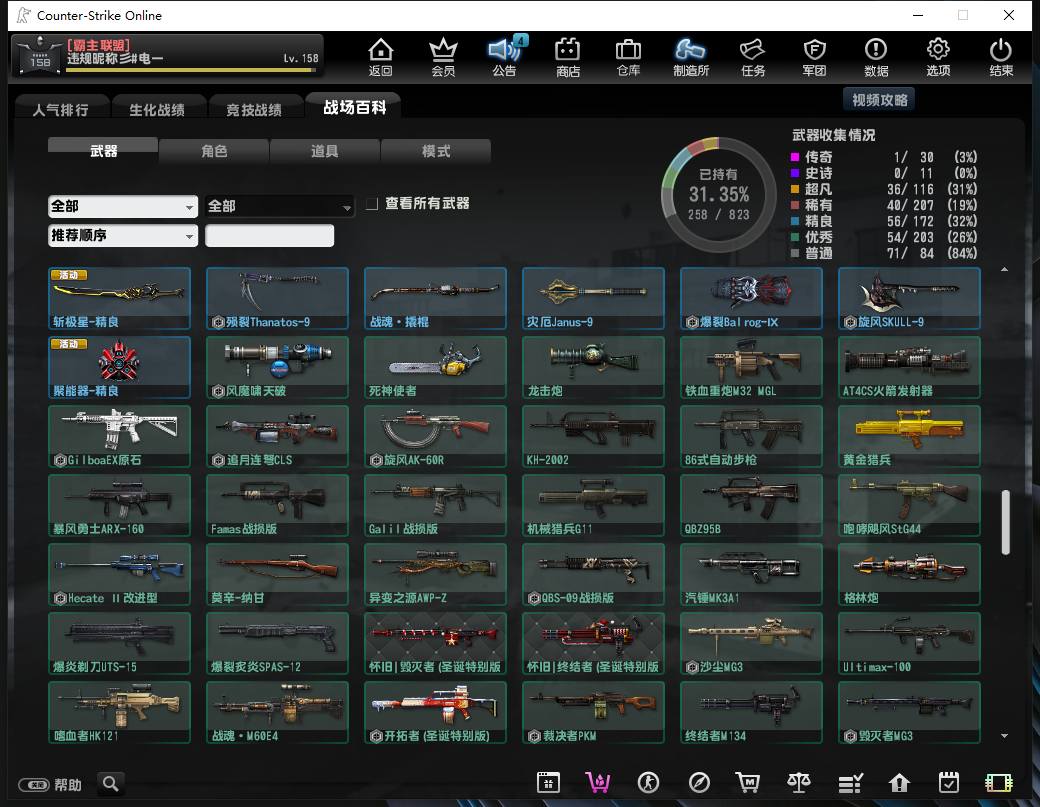The image size is (1040, 807).
Task: Select the 黄金猎兵 weapon card
Action: pos(909,436)
